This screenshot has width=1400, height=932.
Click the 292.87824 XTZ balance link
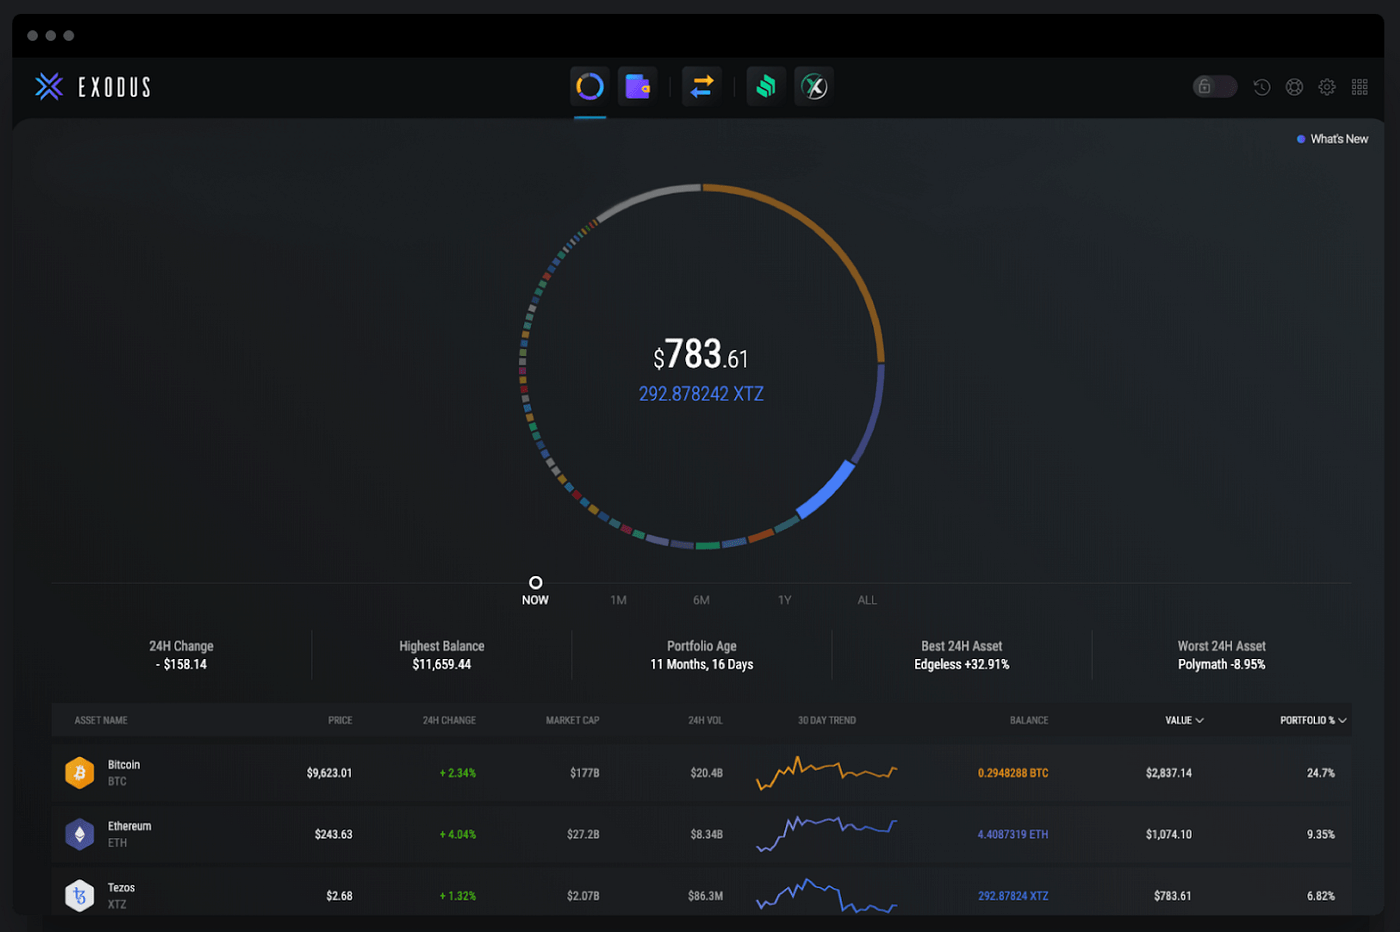[1012, 895]
